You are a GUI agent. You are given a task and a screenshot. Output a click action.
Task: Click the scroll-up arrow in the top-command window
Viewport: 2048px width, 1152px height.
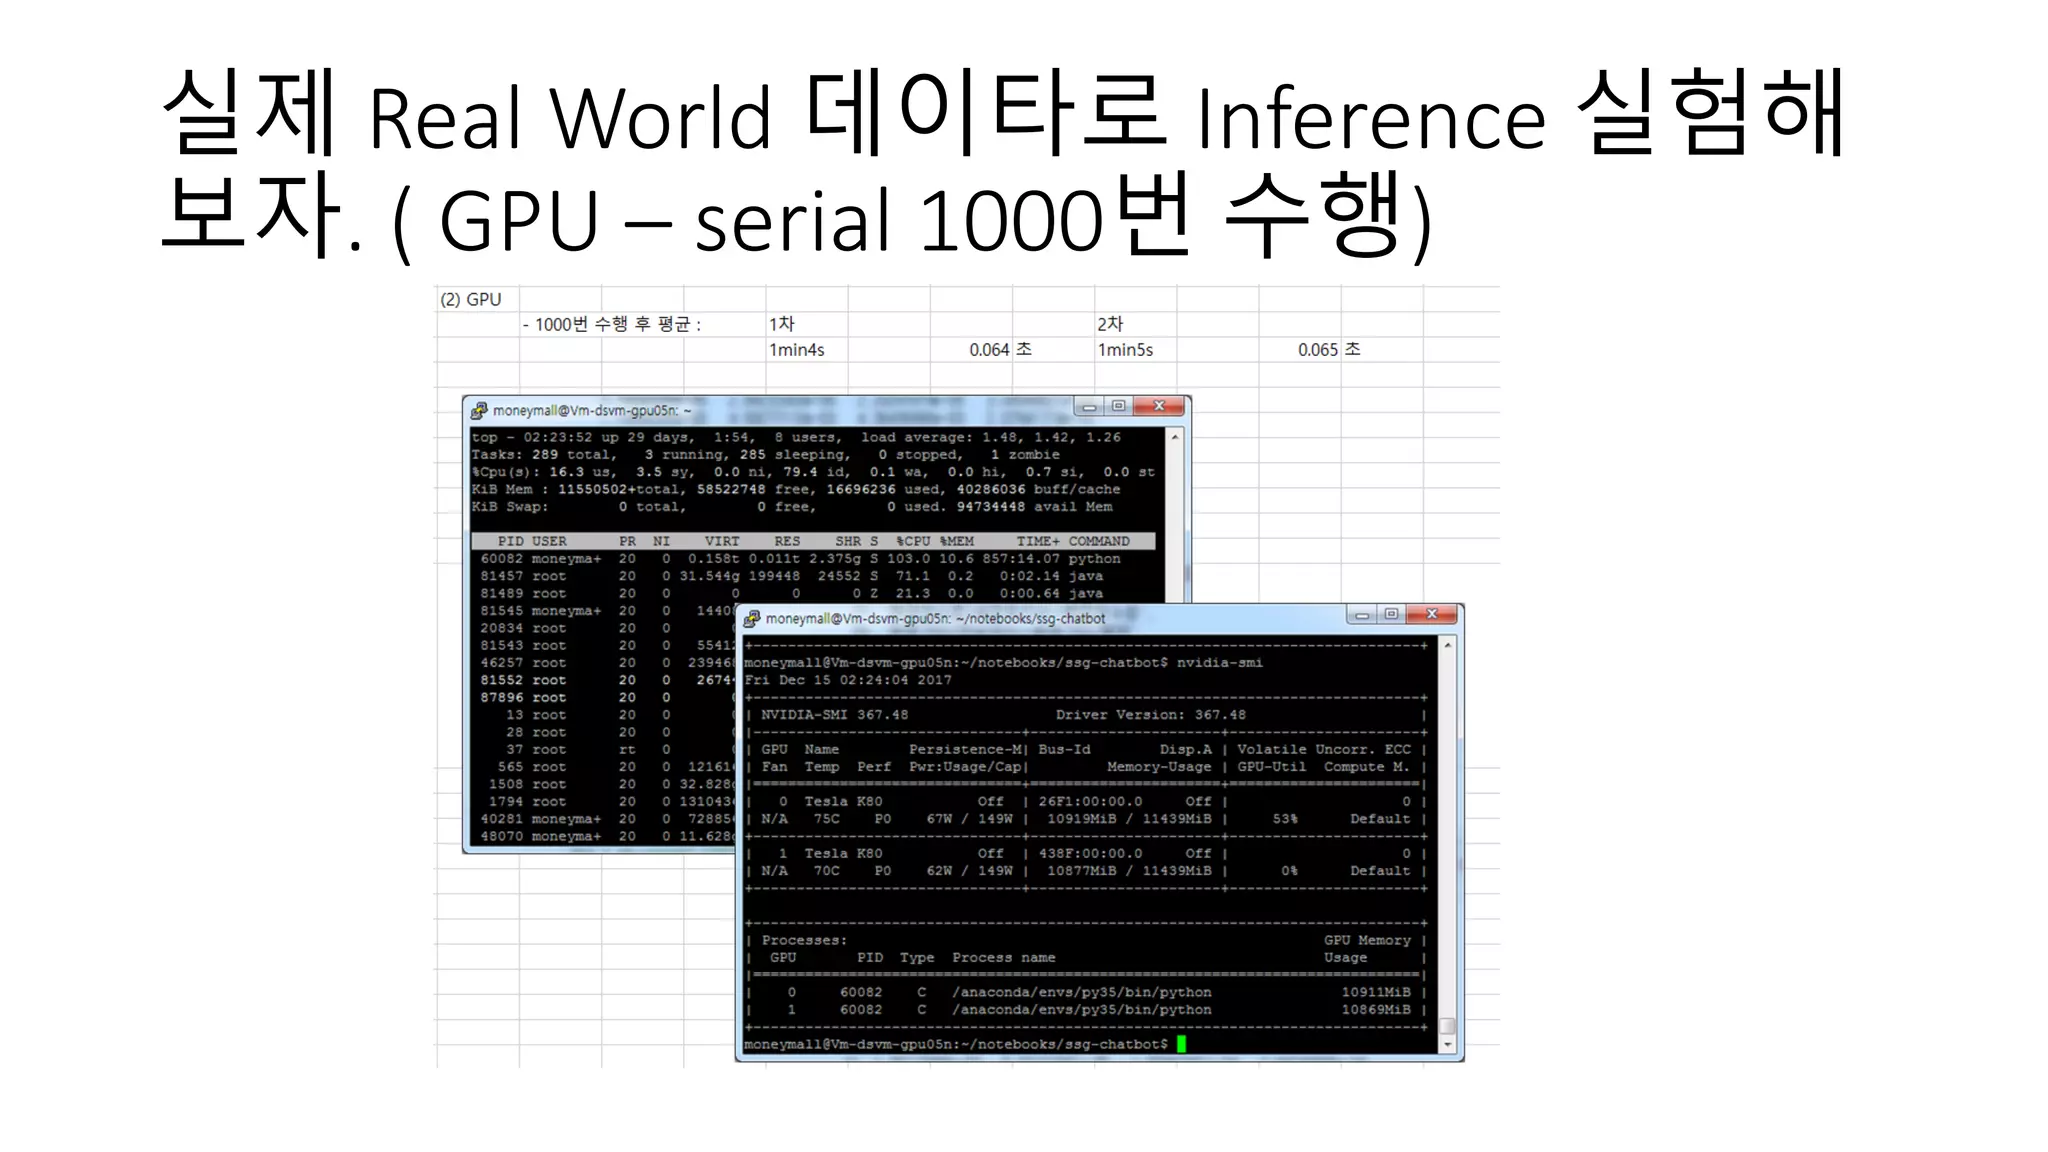tap(1175, 437)
